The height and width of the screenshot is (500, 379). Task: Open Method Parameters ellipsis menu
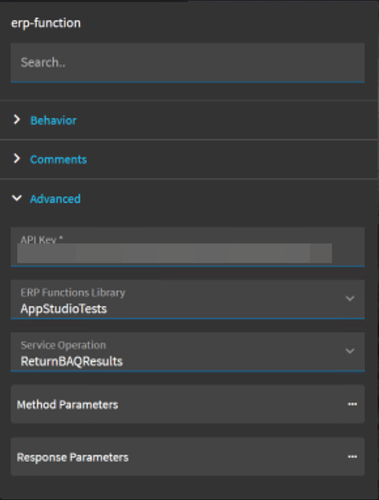[x=352, y=404]
